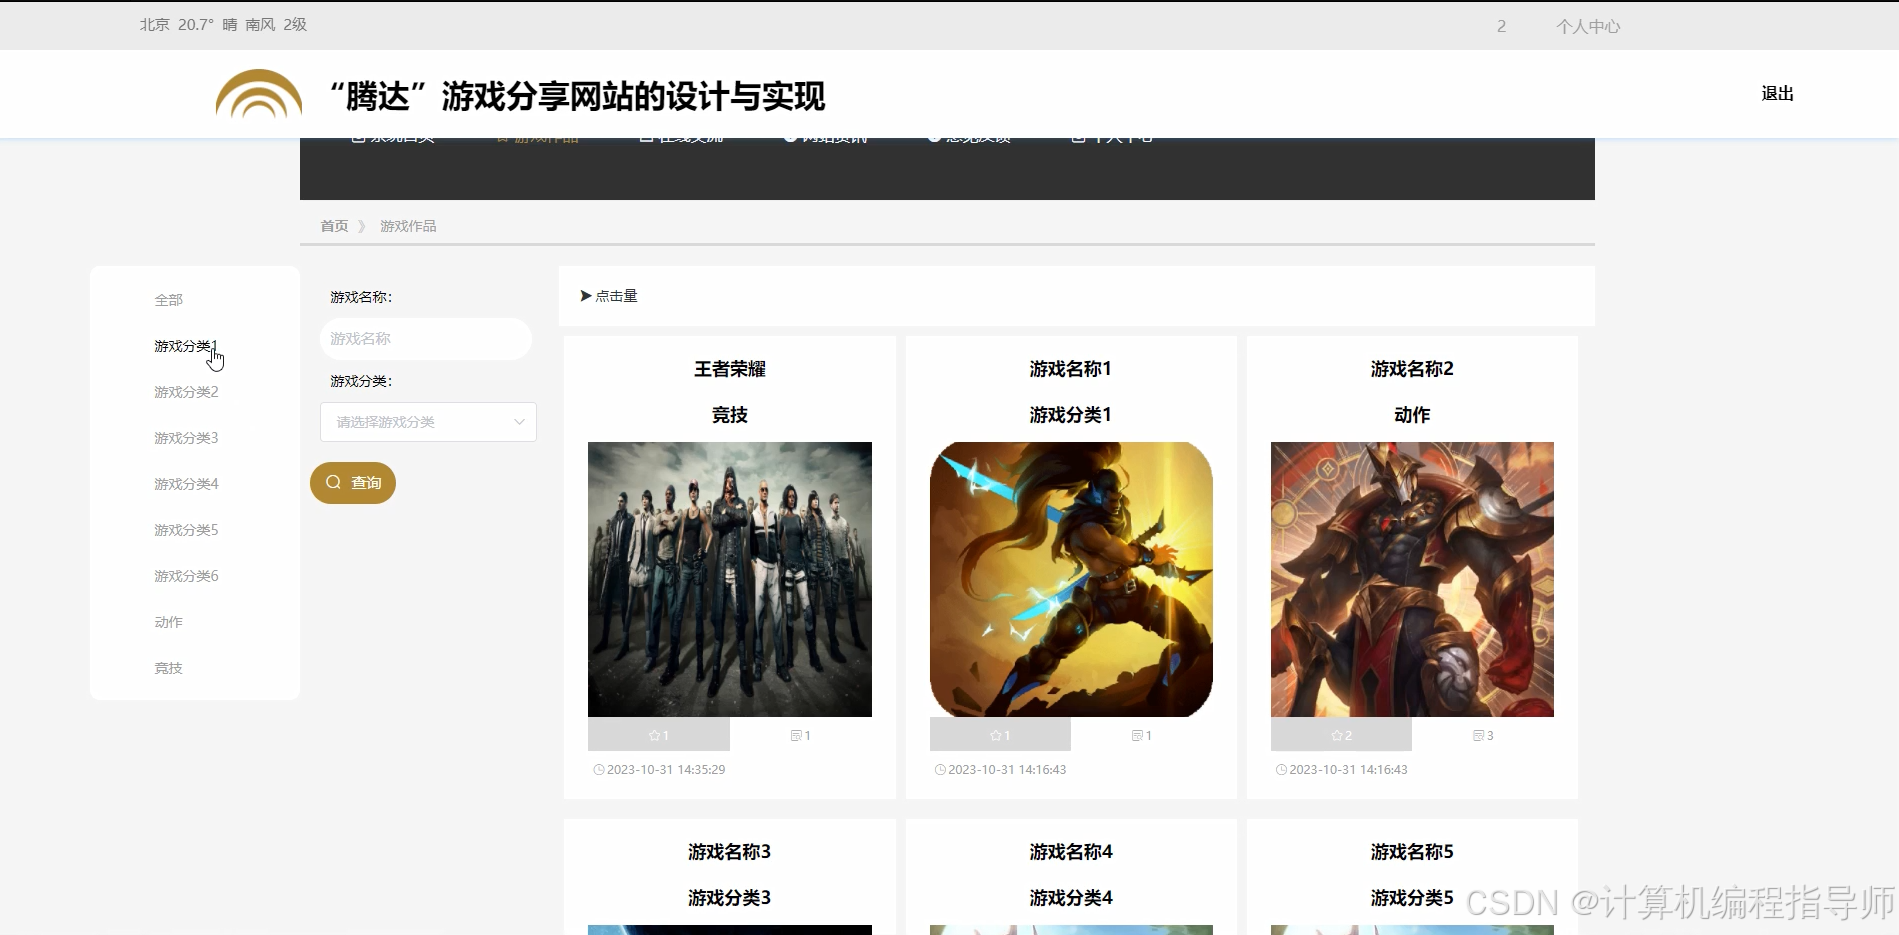Click 游戏分类3 label on 游戏名称3 card

tap(730, 898)
